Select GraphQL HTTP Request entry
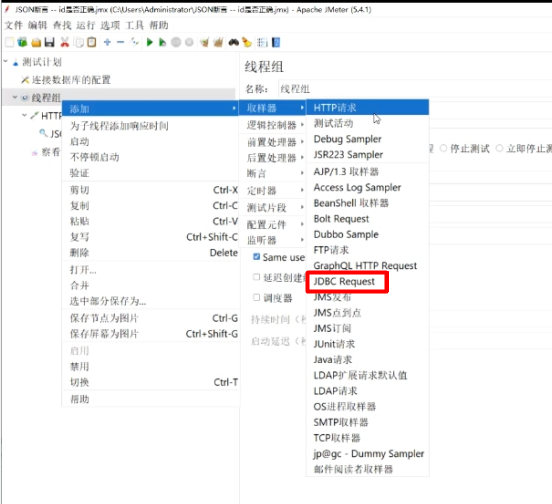The height and width of the screenshot is (504, 552). click(x=368, y=266)
